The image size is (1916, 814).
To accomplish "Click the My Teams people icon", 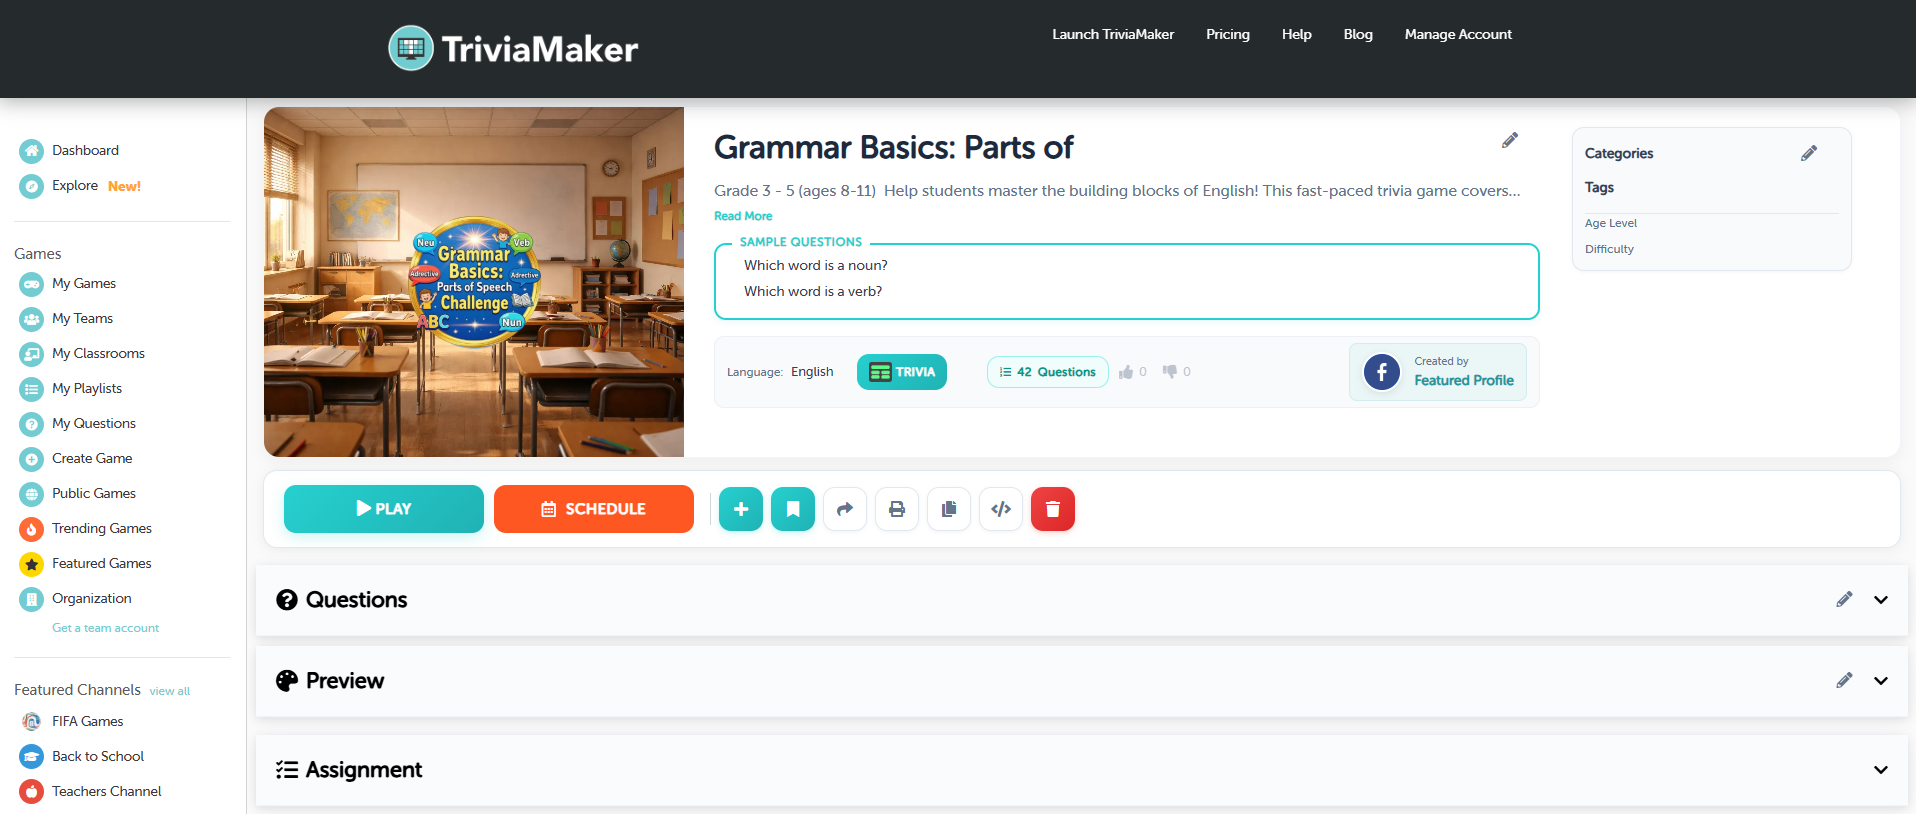I will coord(32,319).
